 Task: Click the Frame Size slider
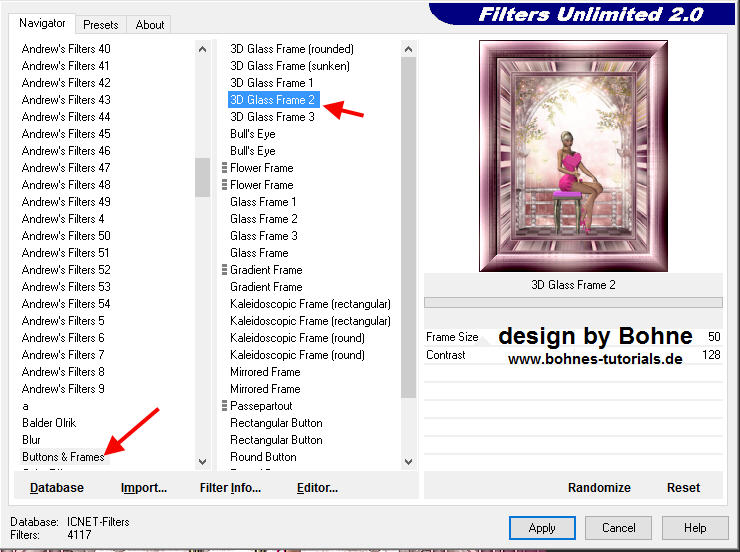pos(573,337)
